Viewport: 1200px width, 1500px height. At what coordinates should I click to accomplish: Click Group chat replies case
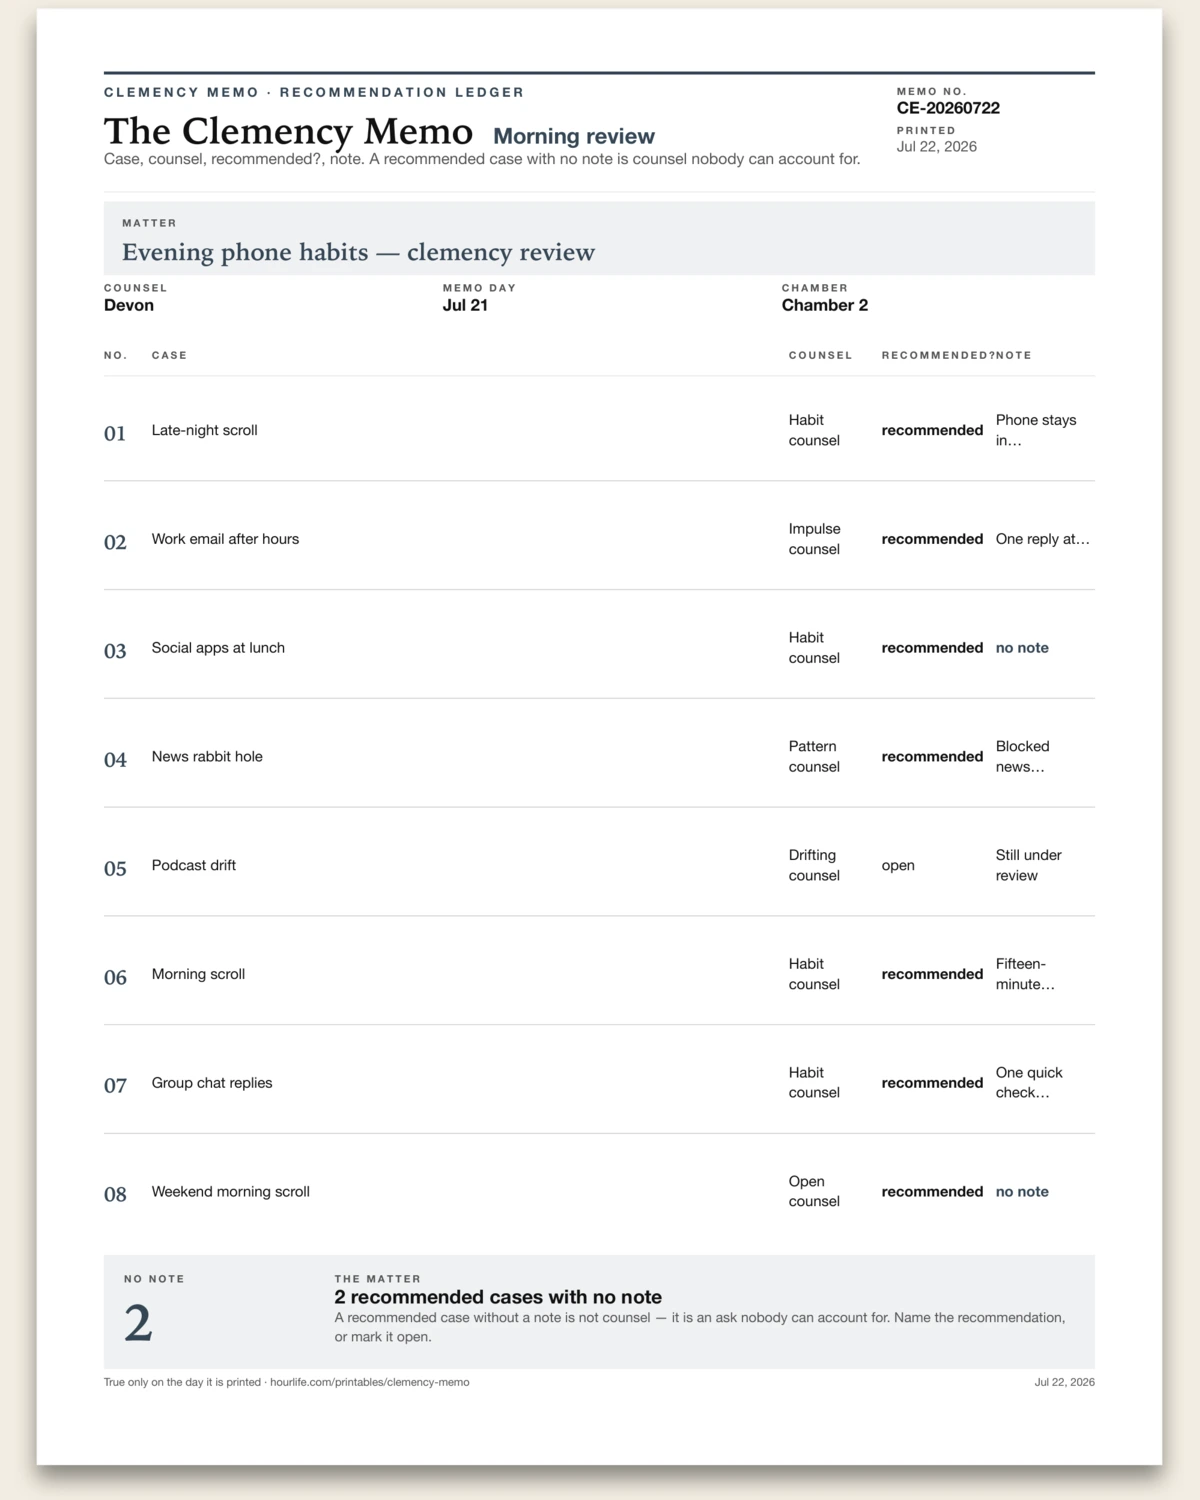(x=212, y=1083)
